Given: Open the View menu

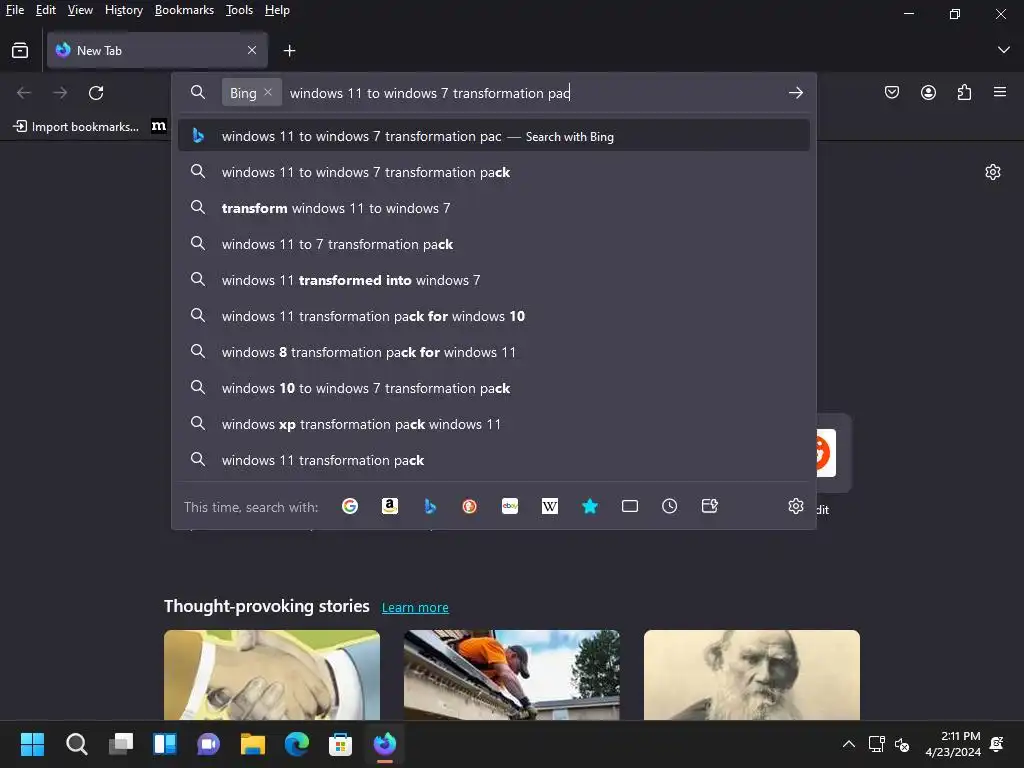Looking at the screenshot, I should point(80,10).
